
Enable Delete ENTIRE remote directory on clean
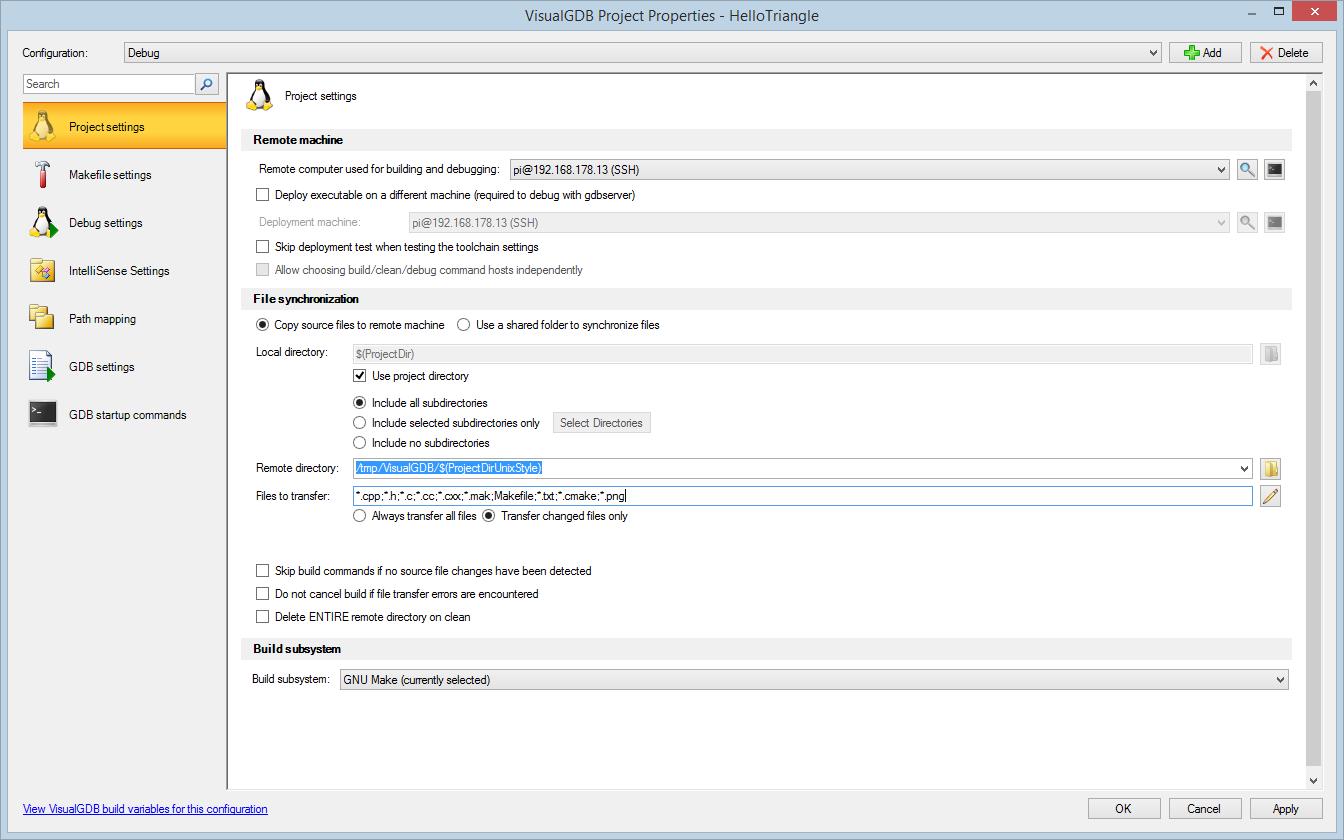click(263, 617)
